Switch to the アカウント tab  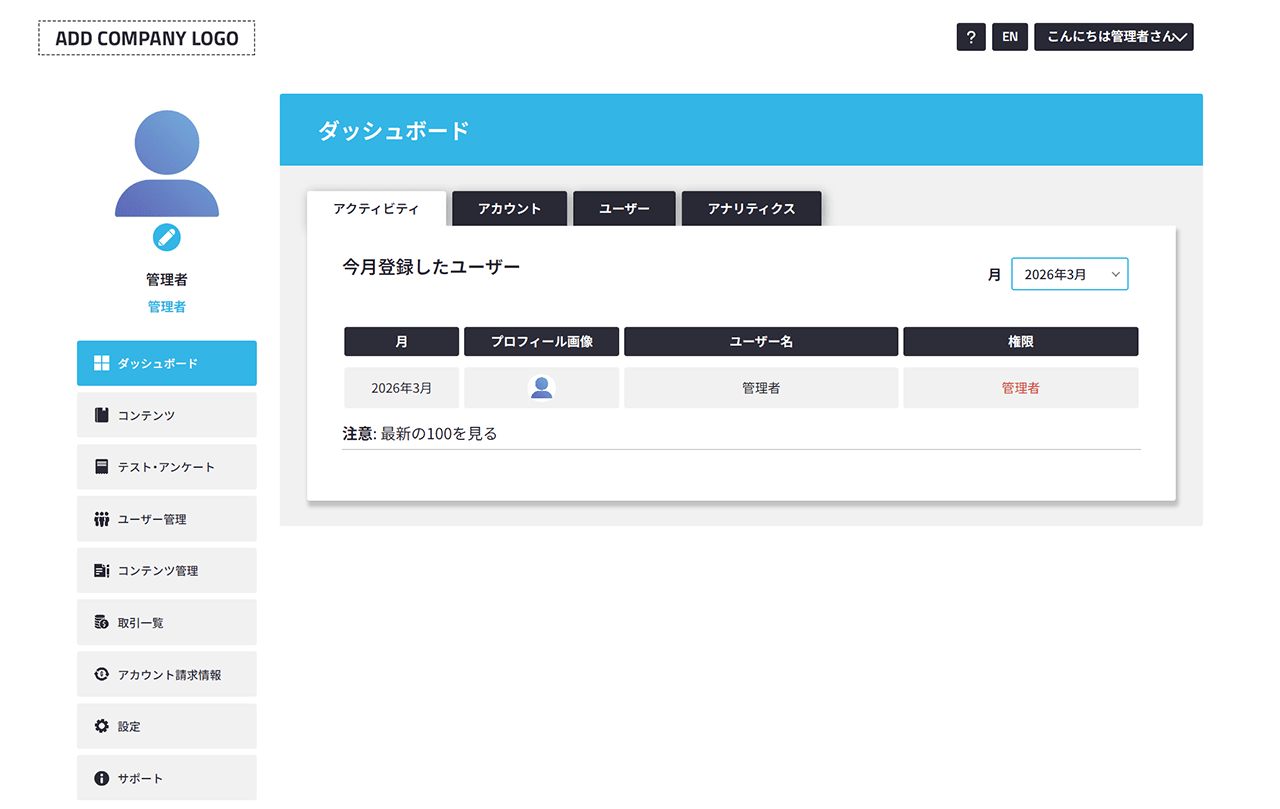click(x=509, y=208)
